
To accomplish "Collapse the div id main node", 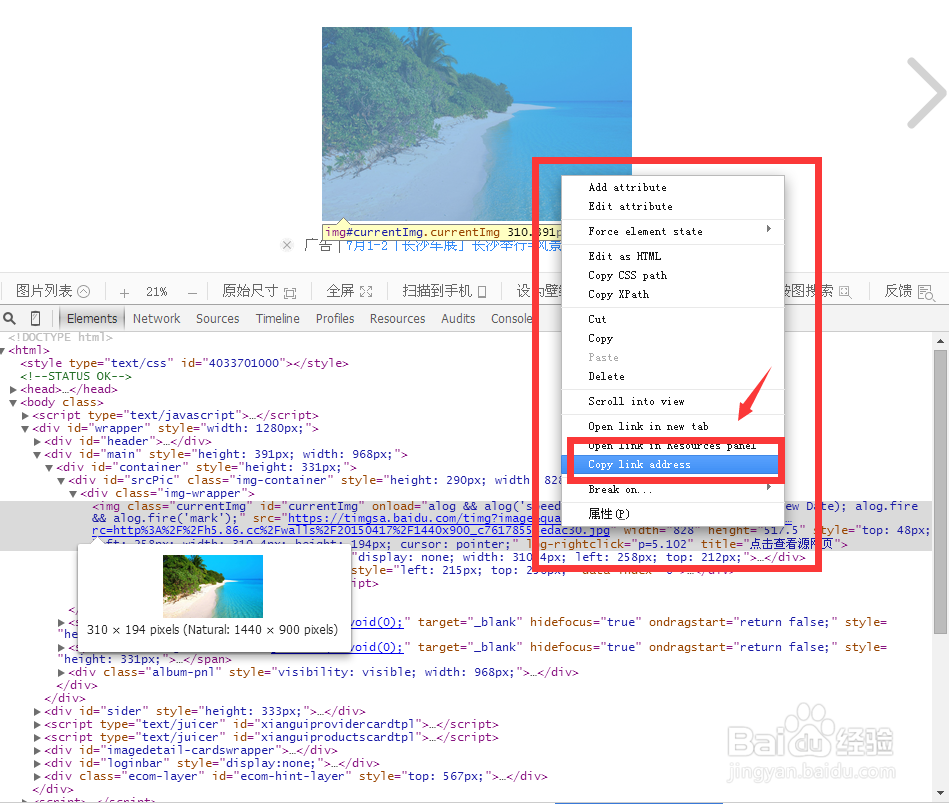I will point(38,455).
